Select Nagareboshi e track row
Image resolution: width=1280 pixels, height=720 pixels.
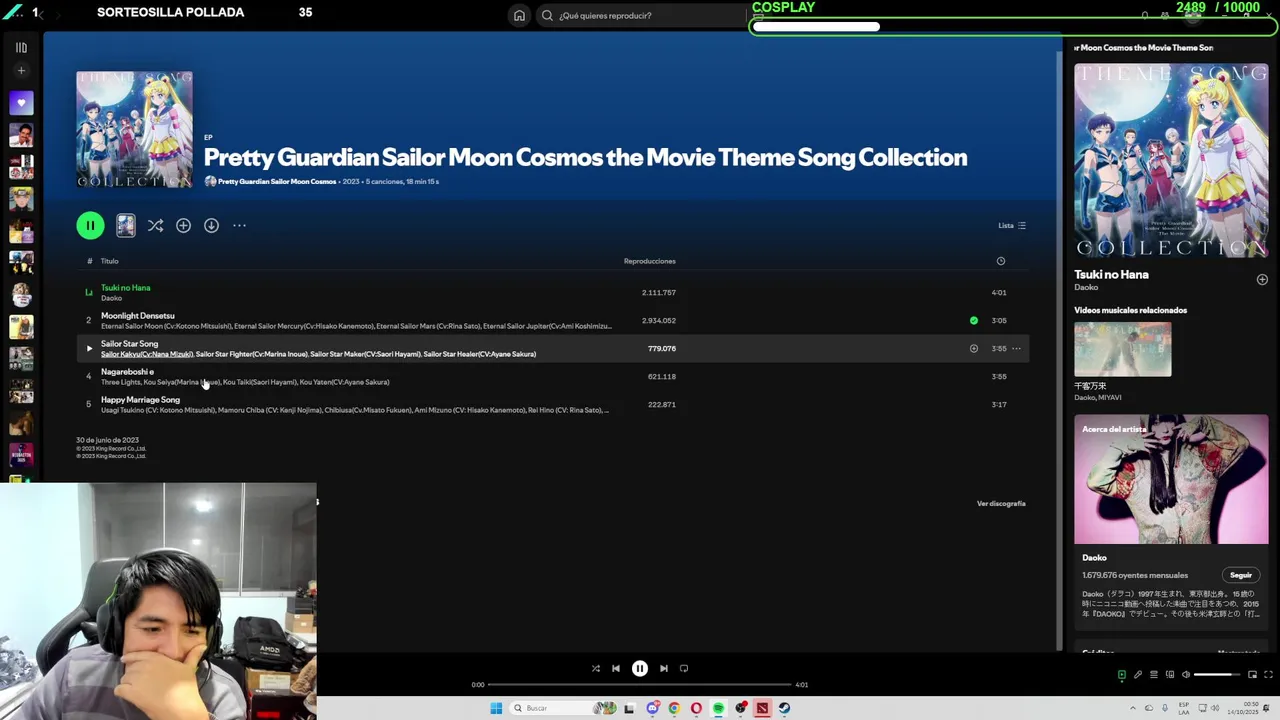[552, 376]
